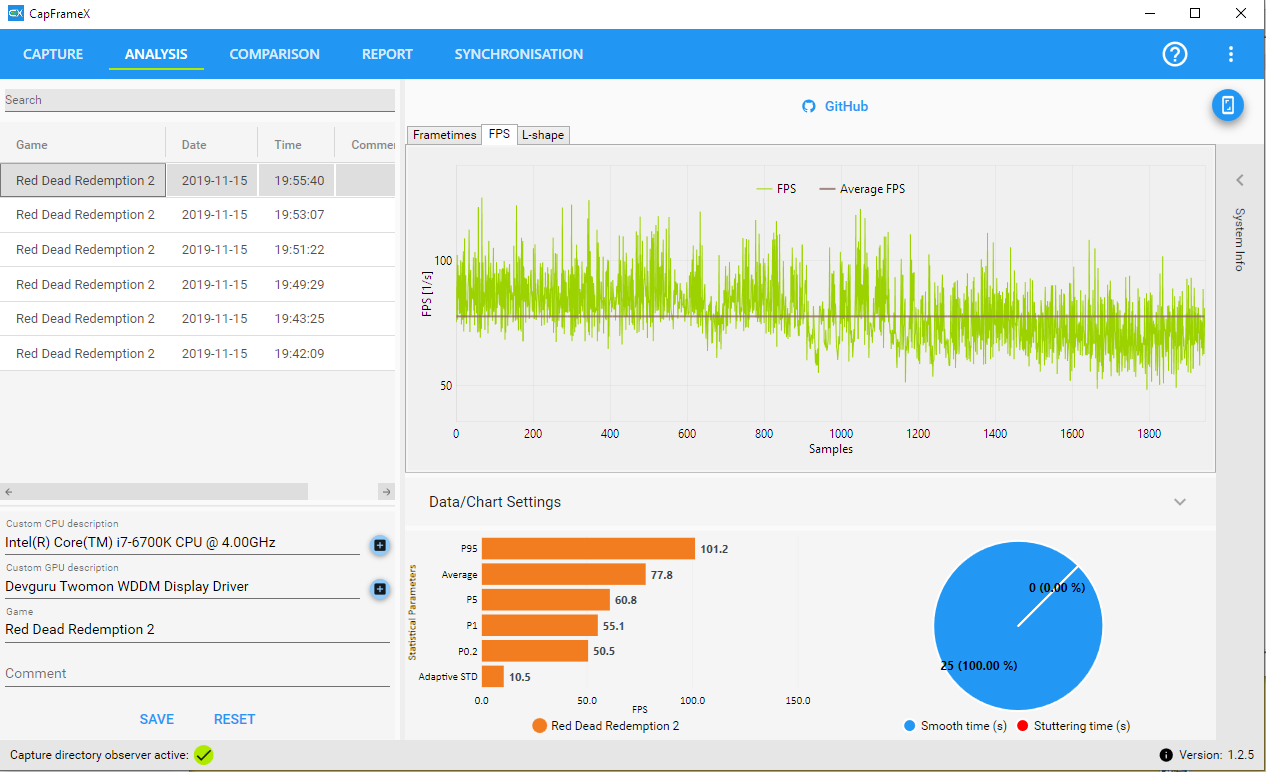The width and height of the screenshot is (1266, 772).
Task: Click the record list scroll right arrow
Action: tap(387, 492)
